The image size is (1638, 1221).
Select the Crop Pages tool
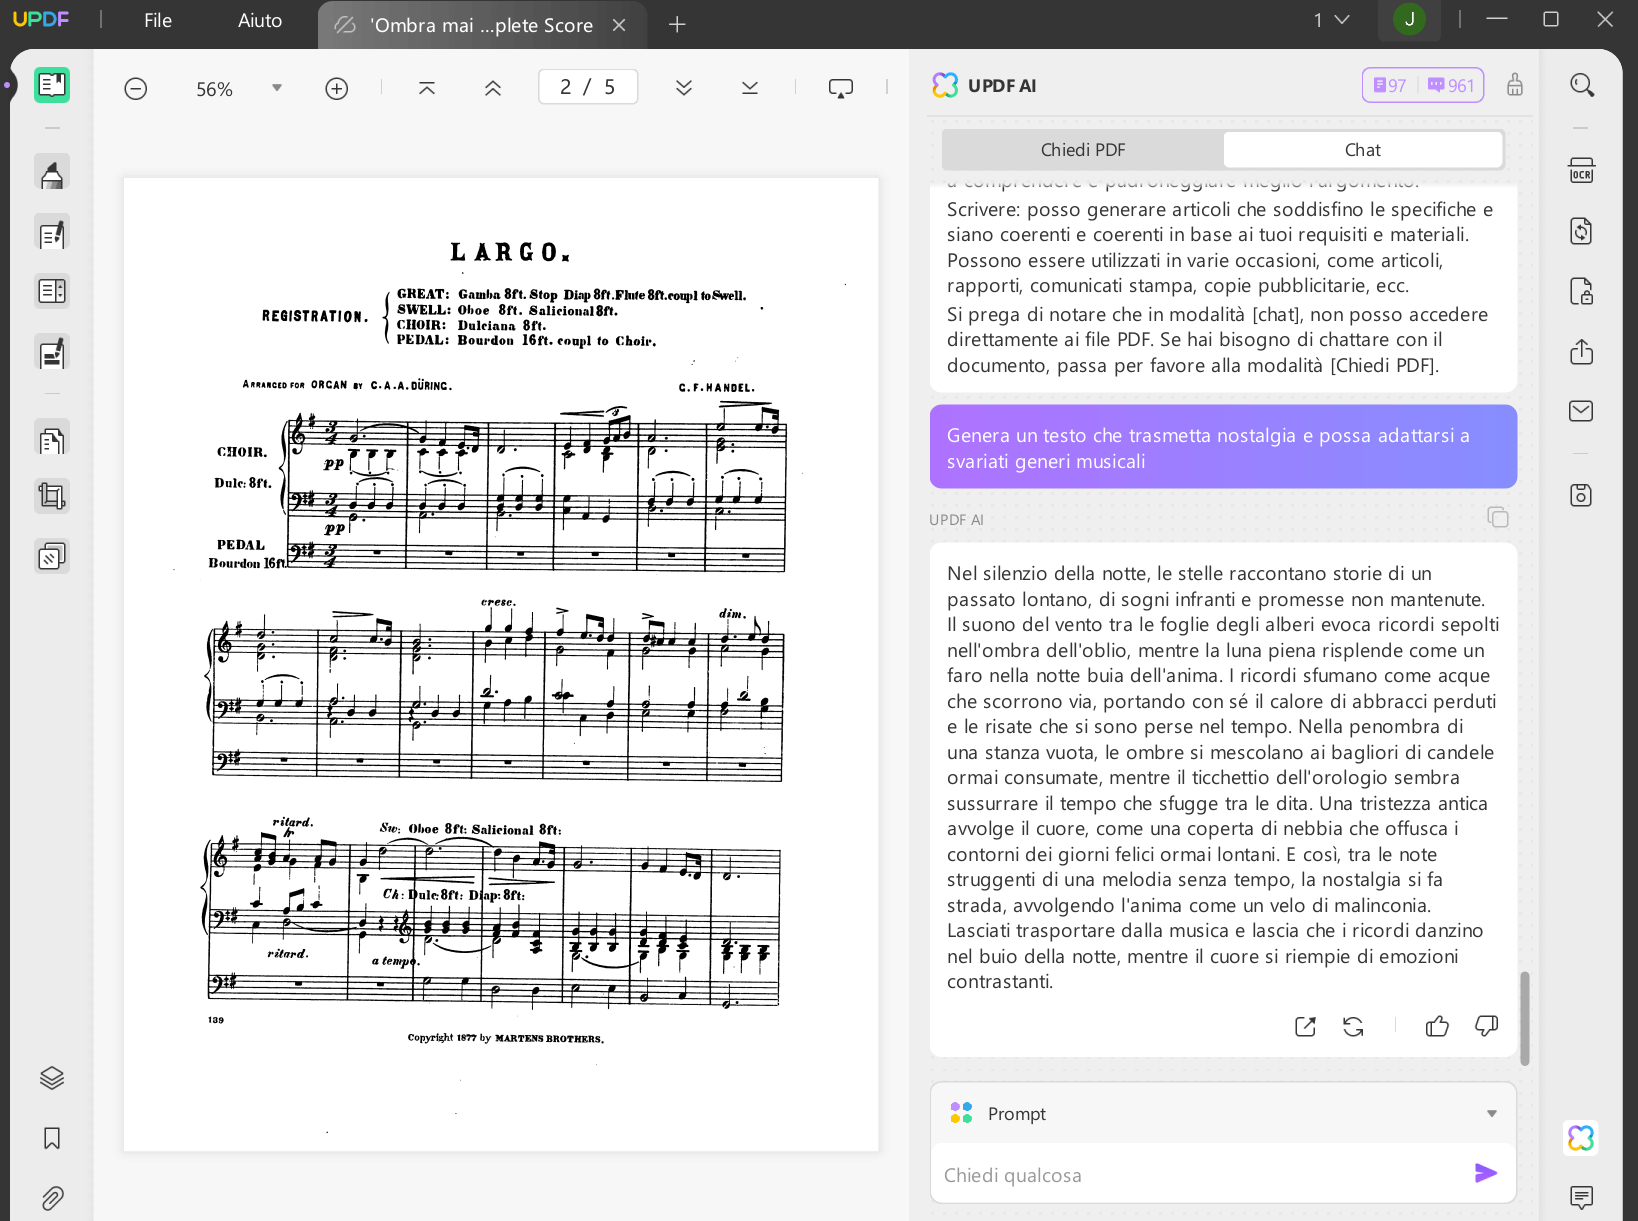coord(52,496)
